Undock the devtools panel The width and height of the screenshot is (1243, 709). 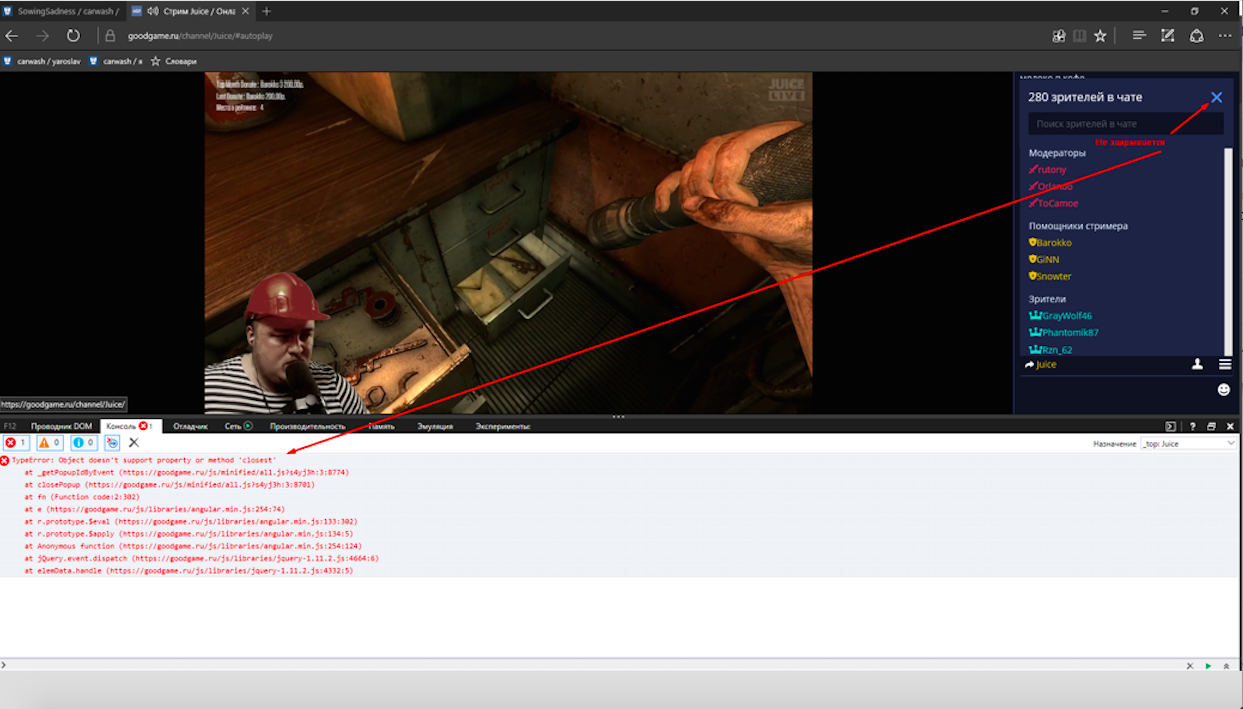pos(1211,427)
